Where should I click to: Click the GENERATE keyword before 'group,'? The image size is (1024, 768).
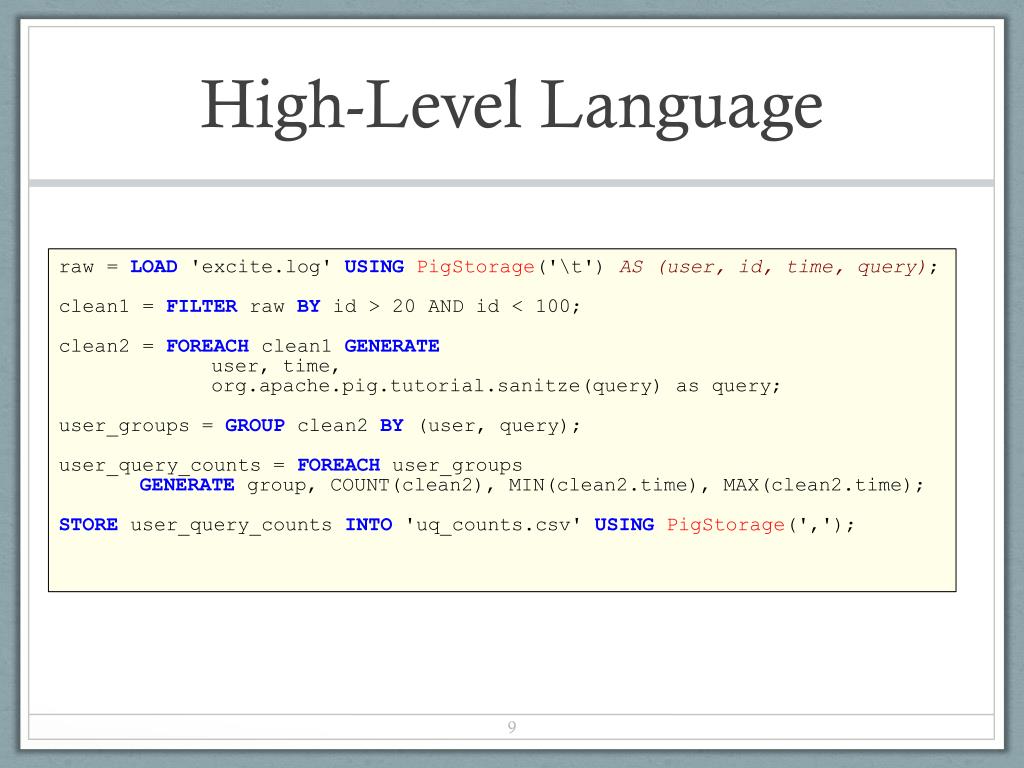point(187,485)
